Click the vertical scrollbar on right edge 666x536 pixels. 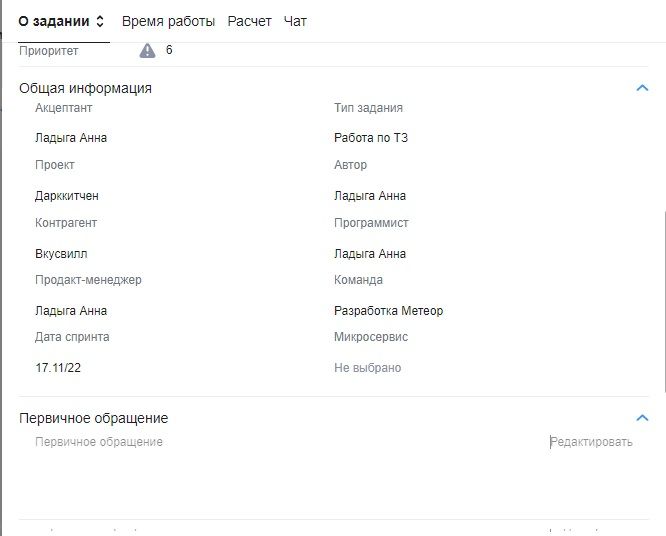pyautogui.click(x=662, y=300)
